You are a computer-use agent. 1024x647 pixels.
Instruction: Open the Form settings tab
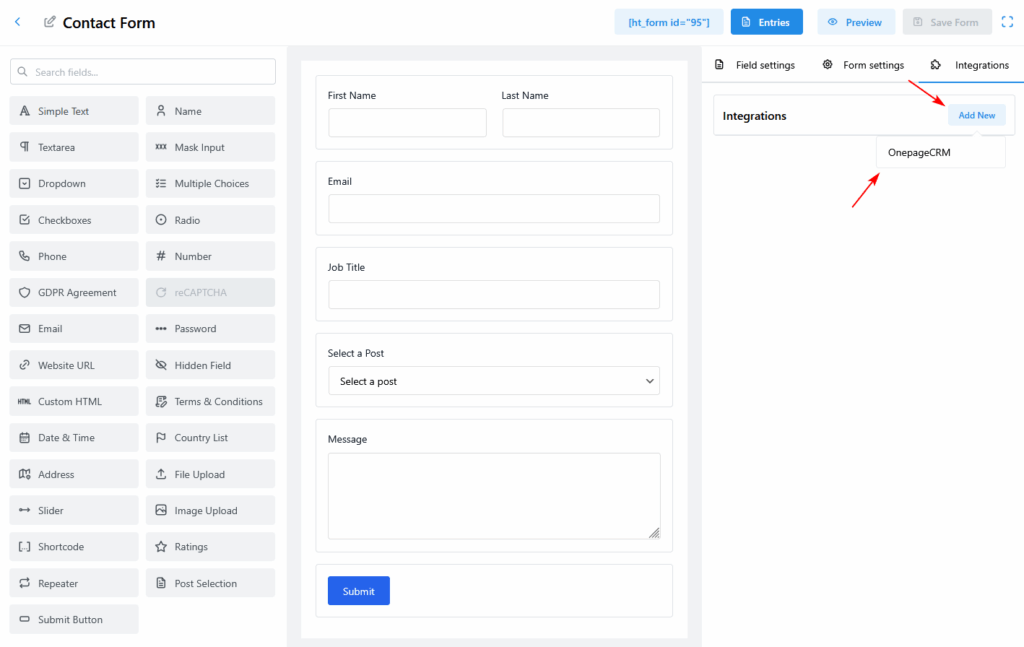tap(863, 65)
